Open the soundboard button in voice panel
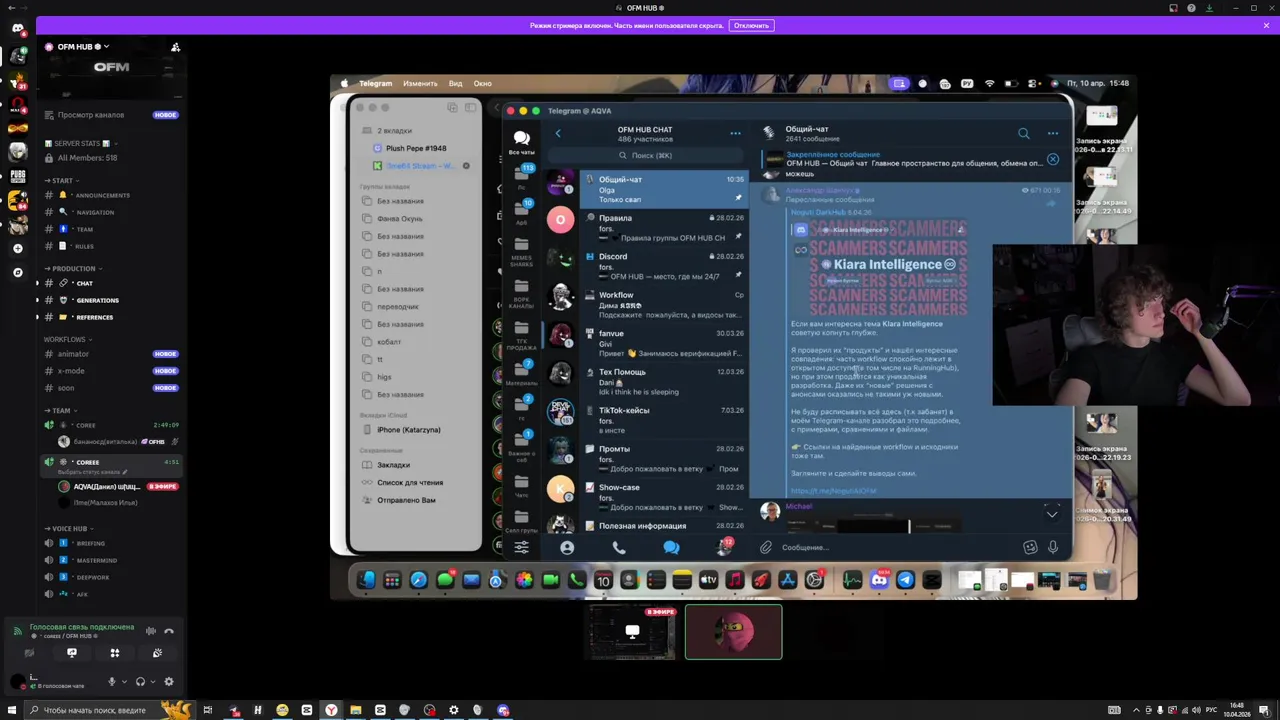The image size is (1280, 720). tap(157, 653)
